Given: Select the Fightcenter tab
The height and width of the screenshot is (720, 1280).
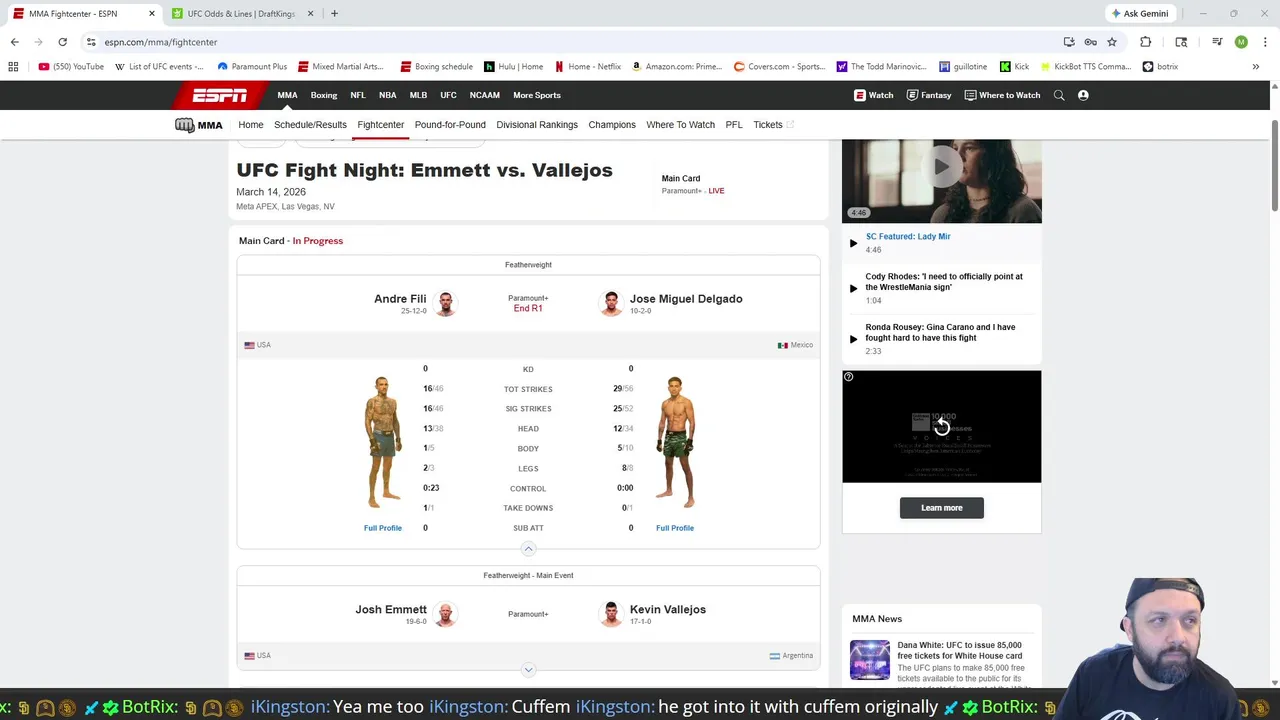Looking at the screenshot, I should click(380, 125).
